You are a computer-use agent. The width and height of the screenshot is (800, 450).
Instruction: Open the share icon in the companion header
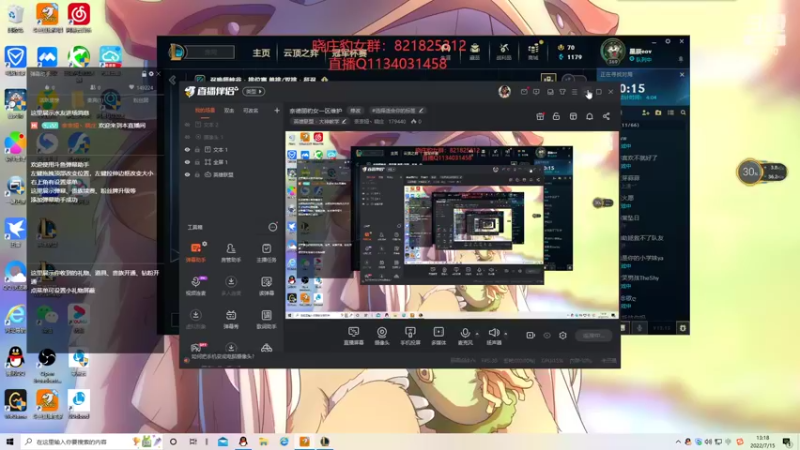point(606,116)
